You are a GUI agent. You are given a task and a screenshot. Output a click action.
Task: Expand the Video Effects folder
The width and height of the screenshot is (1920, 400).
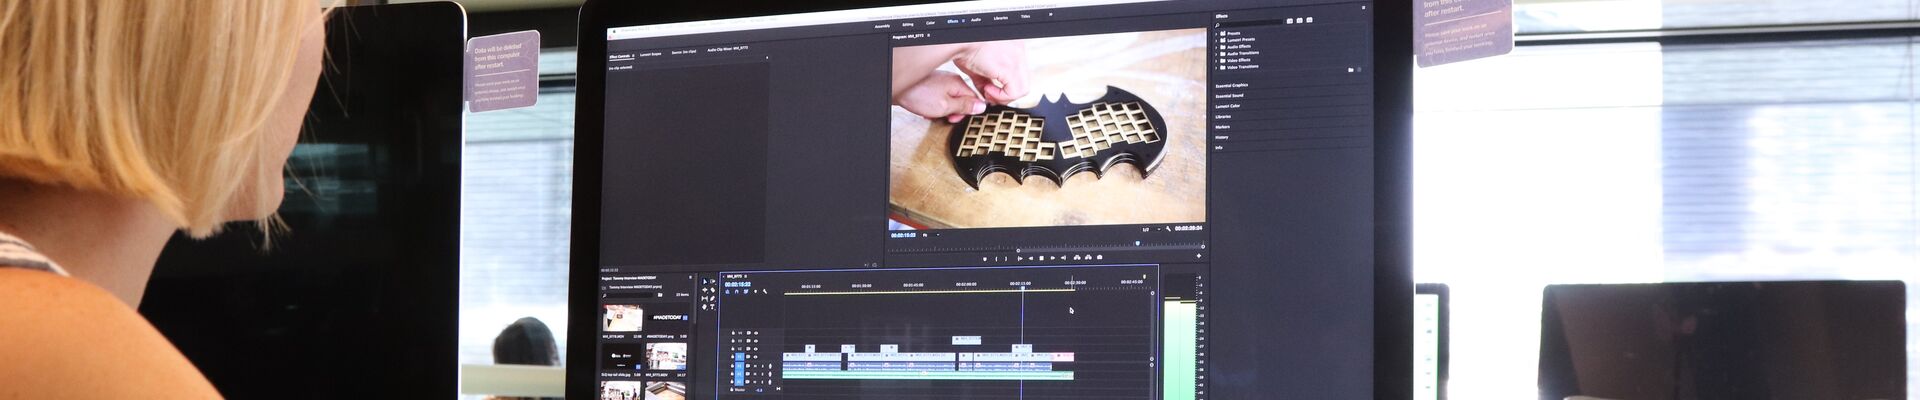click(1216, 60)
